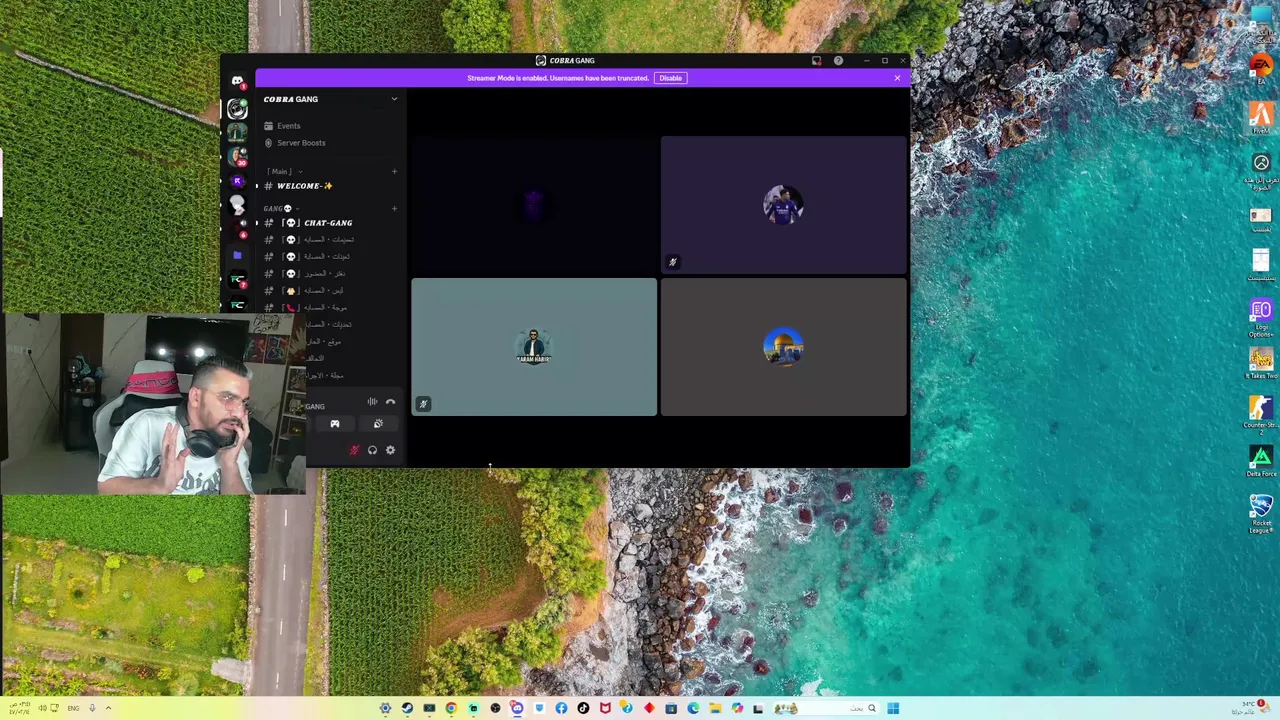Select the participant tile with purple jersey avatar
The height and width of the screenshot is (720, 1280).
point(783,205)
